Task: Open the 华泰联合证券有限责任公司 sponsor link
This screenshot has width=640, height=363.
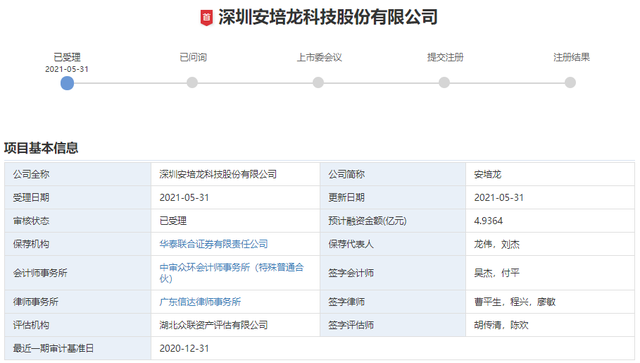Action: click(213, 244)
